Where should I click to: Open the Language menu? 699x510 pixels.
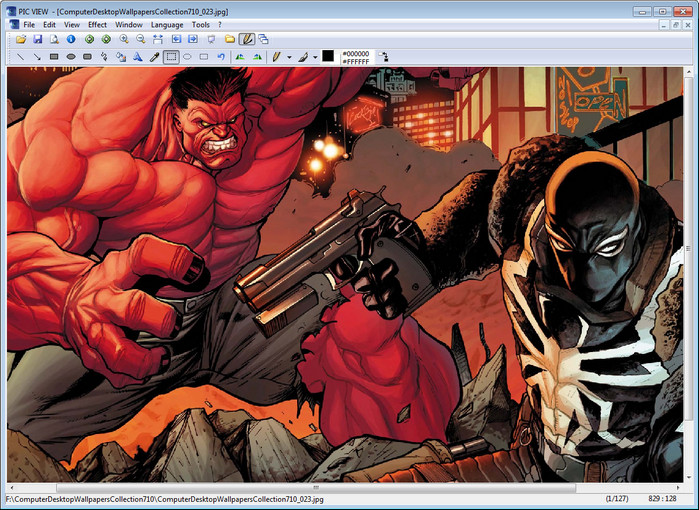pos(167,25)
